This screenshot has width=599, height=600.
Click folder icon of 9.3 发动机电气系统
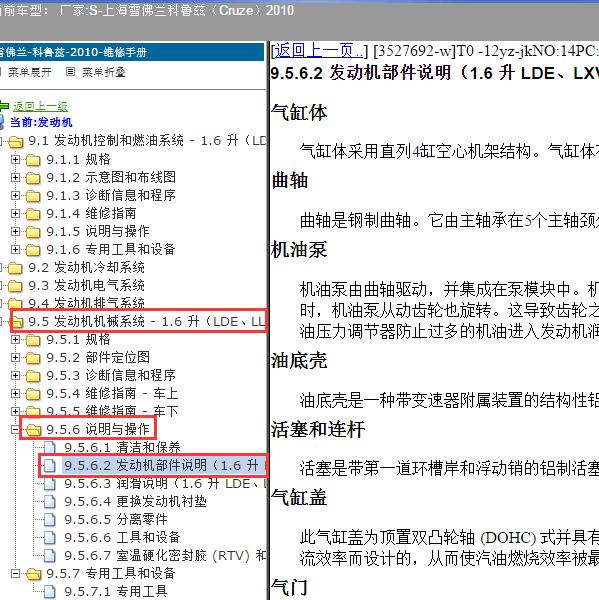click(x=15, y=286)
